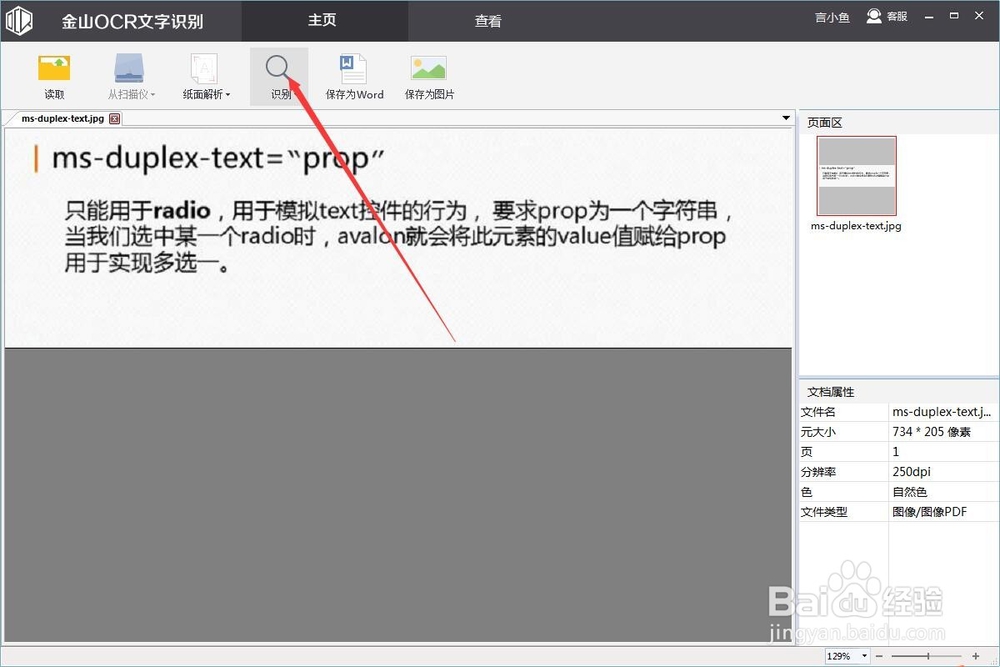Open the 129% zoom level dropdown
The height and width of the screenshot is (667, 1000).
click(x=862, y=656)
